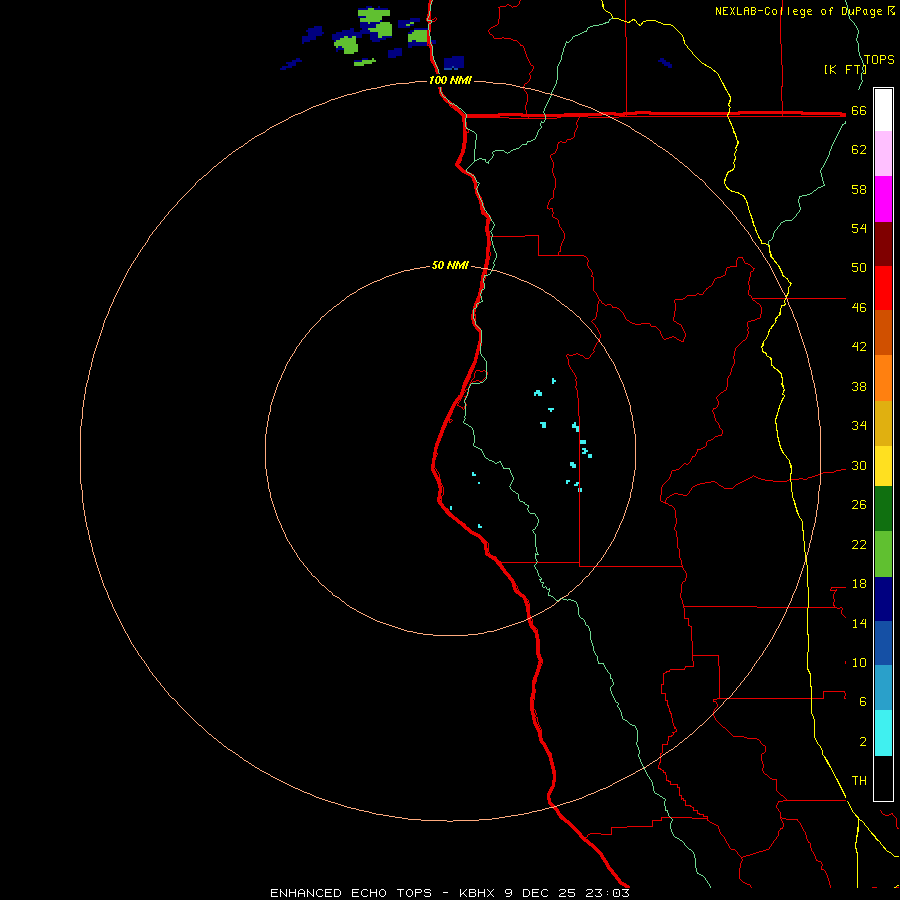
Task: Select the "TOPS" legend title
Action: (x=879, y=59)
